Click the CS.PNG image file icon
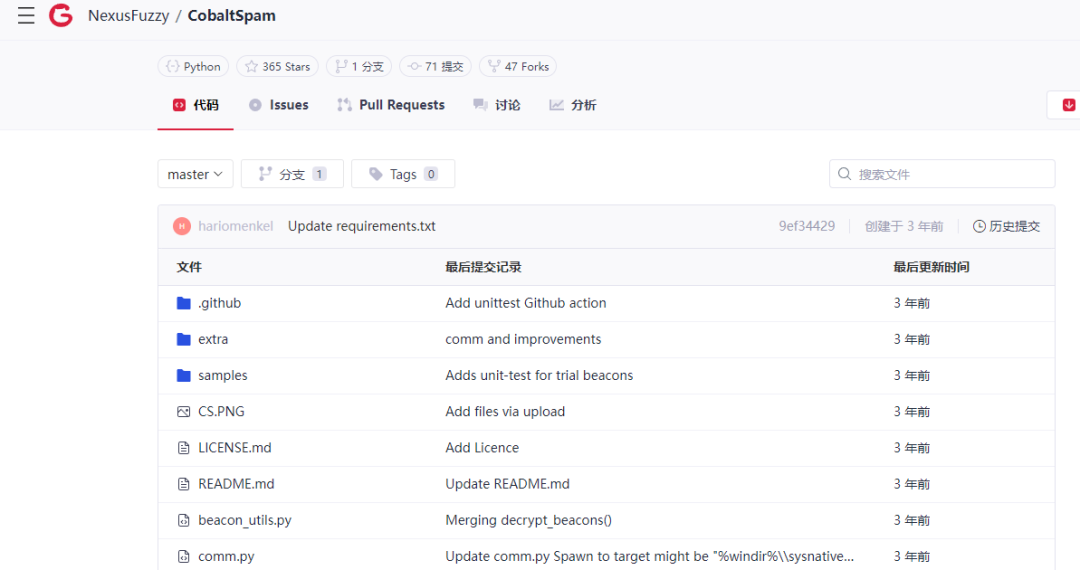1080x570 pixels. (183, 412)
